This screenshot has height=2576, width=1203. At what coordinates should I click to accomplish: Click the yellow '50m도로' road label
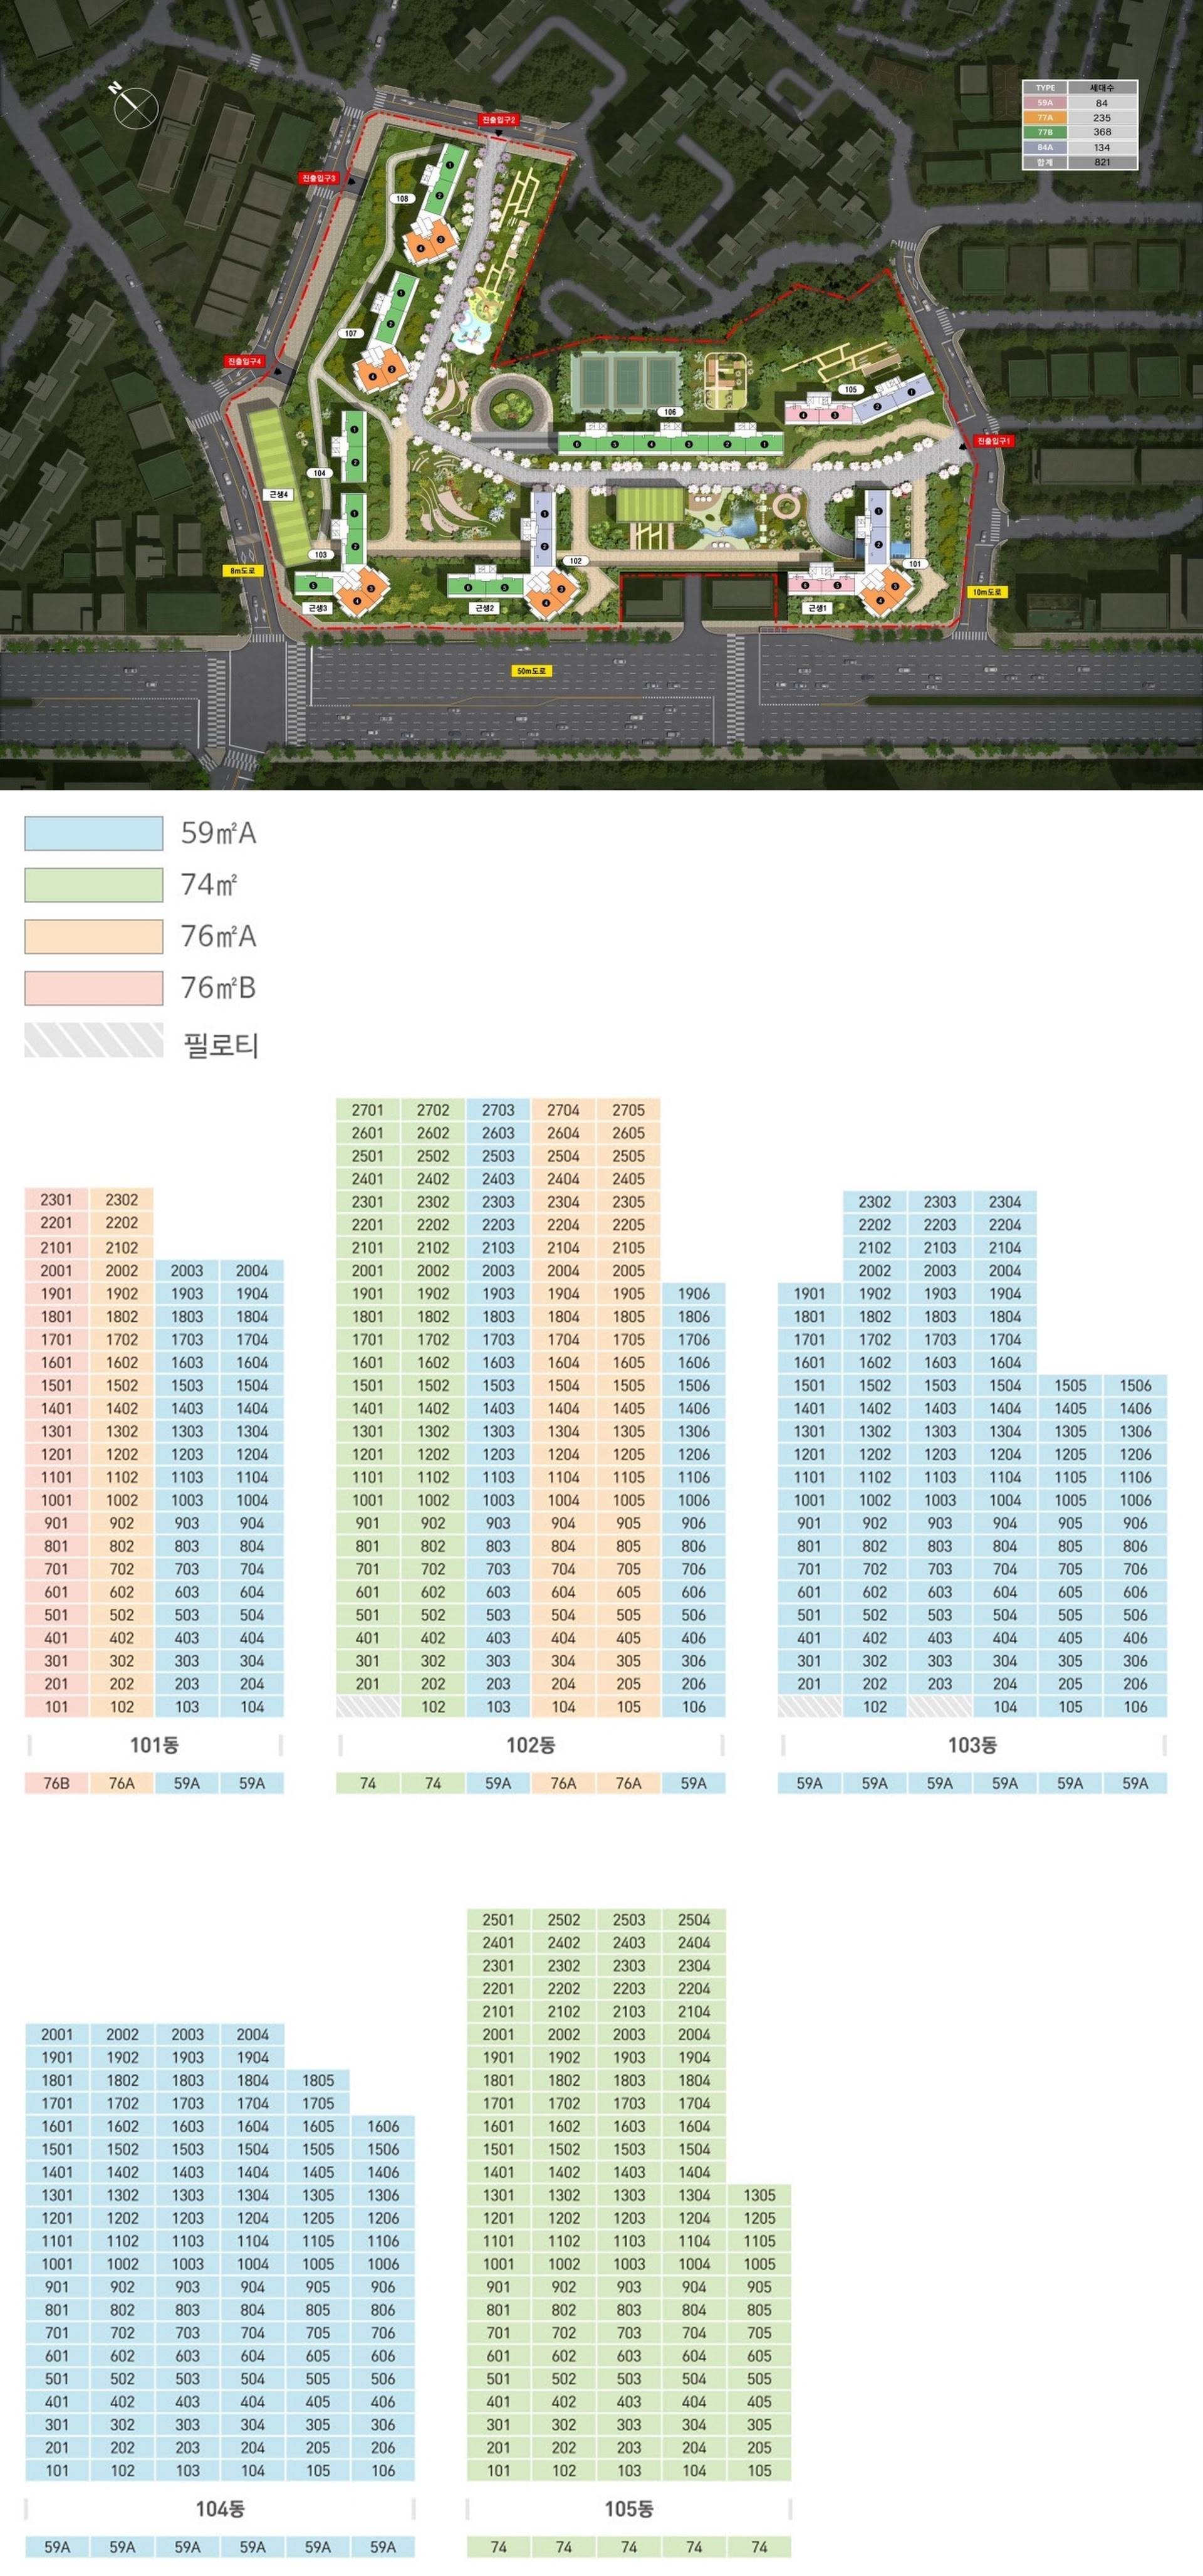pos(531,671)
